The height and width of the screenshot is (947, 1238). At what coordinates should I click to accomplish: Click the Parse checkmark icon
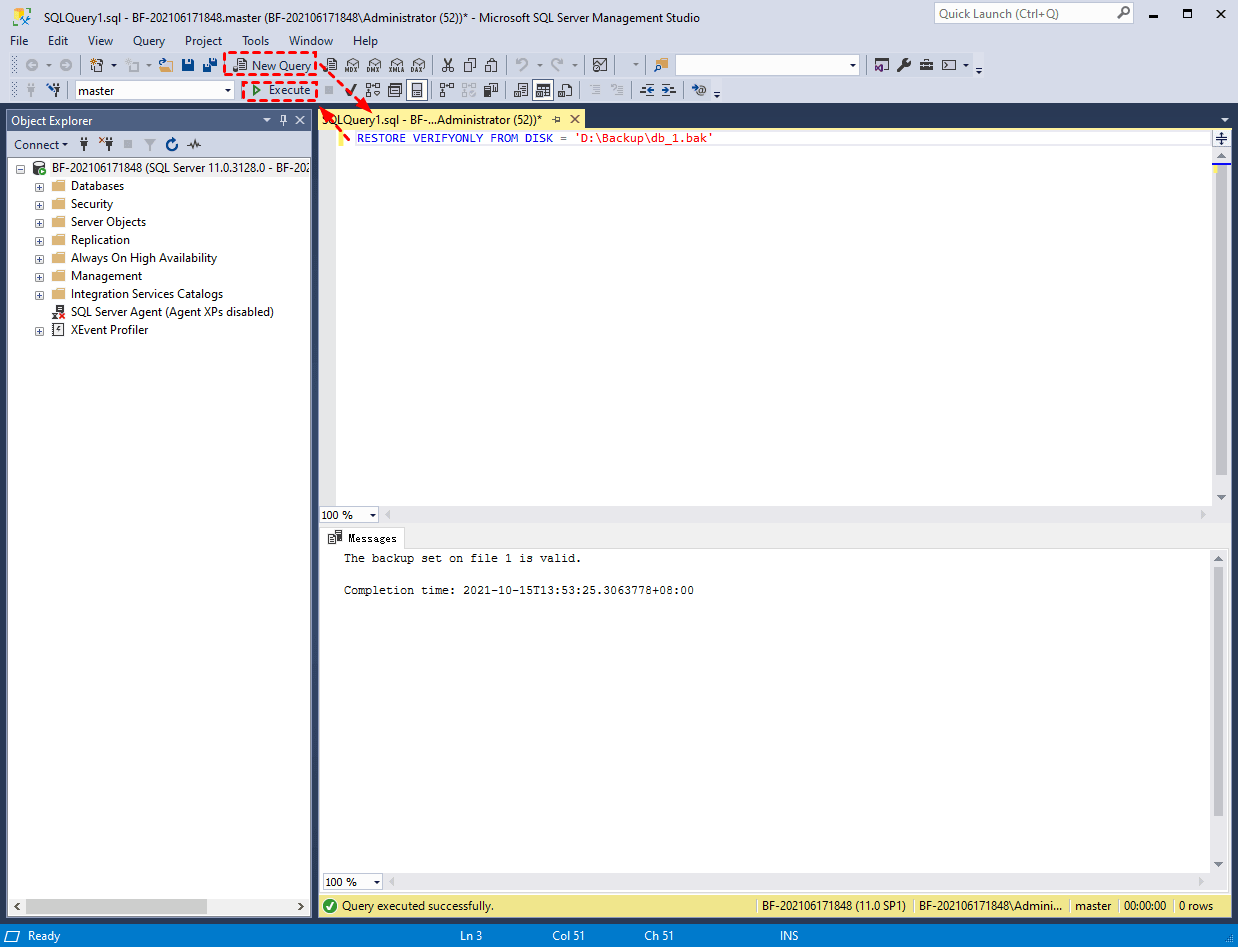pos(351,91)
